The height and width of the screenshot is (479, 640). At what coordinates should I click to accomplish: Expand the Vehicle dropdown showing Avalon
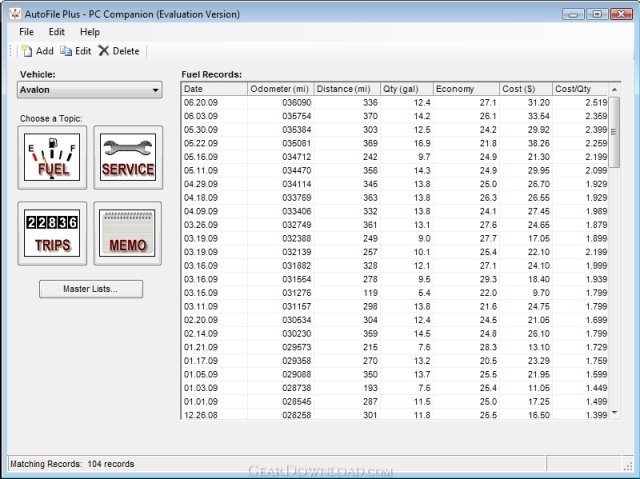[90, 90]
